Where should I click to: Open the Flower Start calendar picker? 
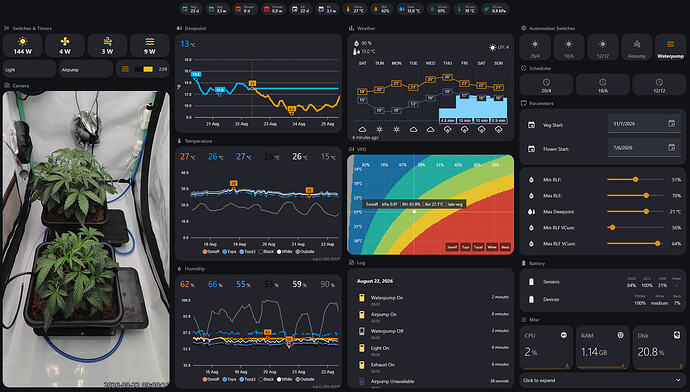672,147
